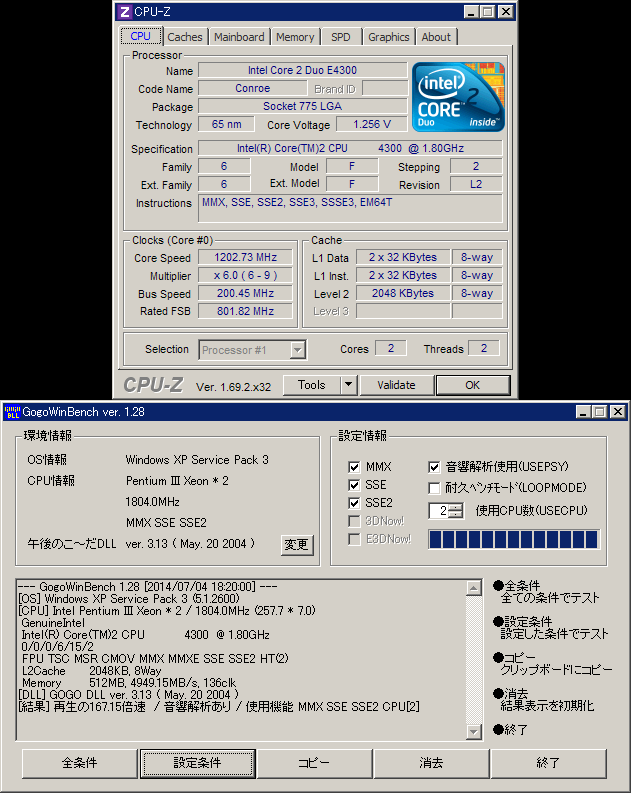631x793 pixels.
Task: Click OK in CPU-Z
Action: click(x=473, y=385)
